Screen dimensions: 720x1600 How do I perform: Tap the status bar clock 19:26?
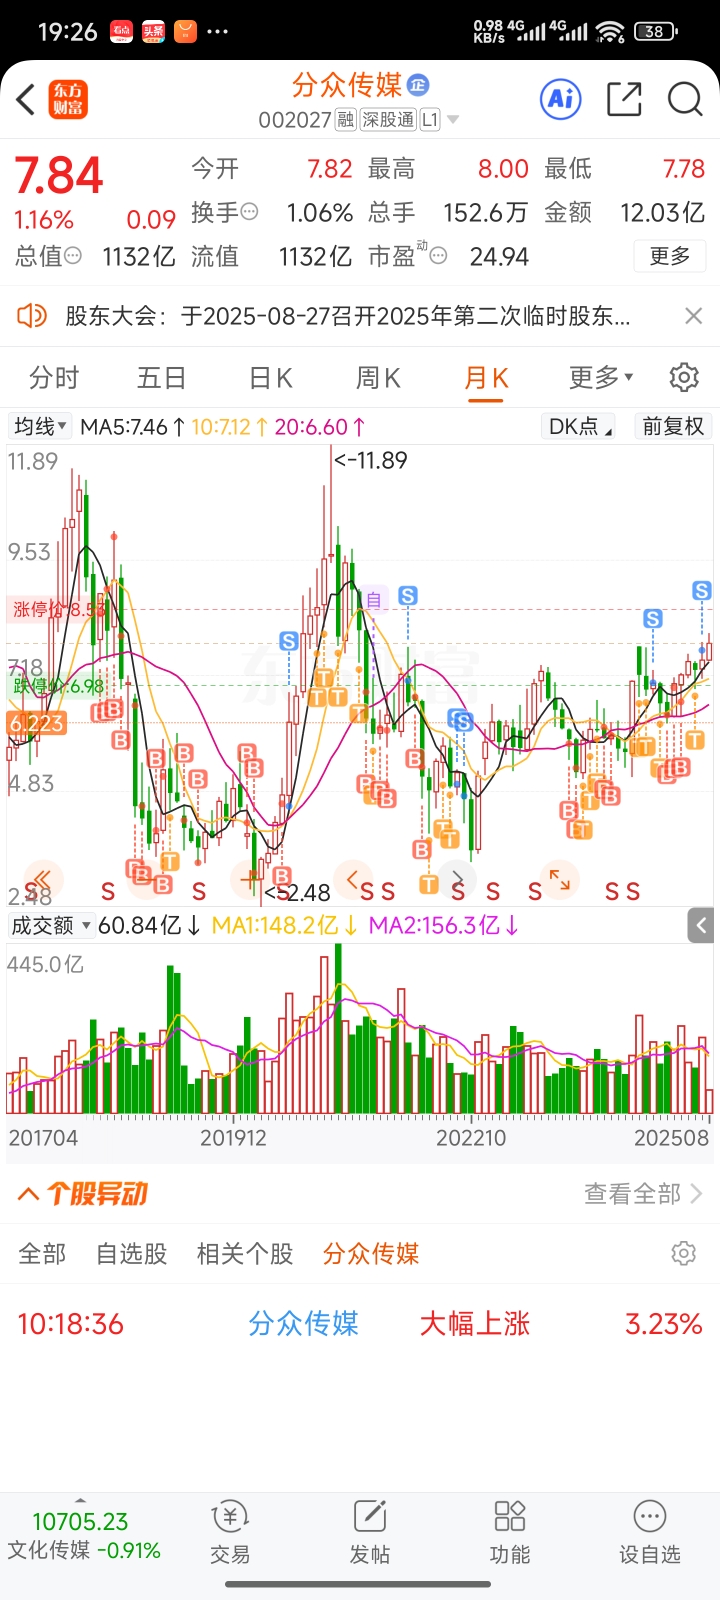click(x=68, y=31)
